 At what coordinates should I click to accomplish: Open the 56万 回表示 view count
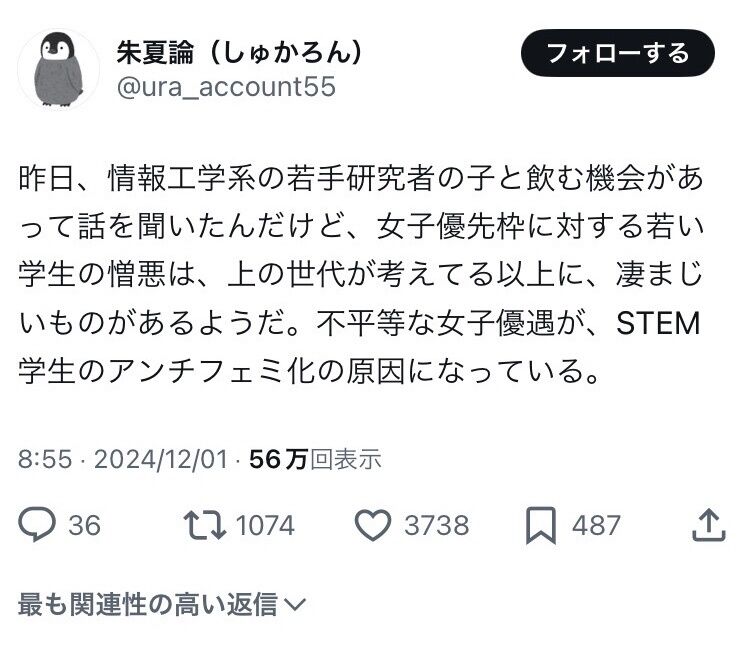coord(315,459)
